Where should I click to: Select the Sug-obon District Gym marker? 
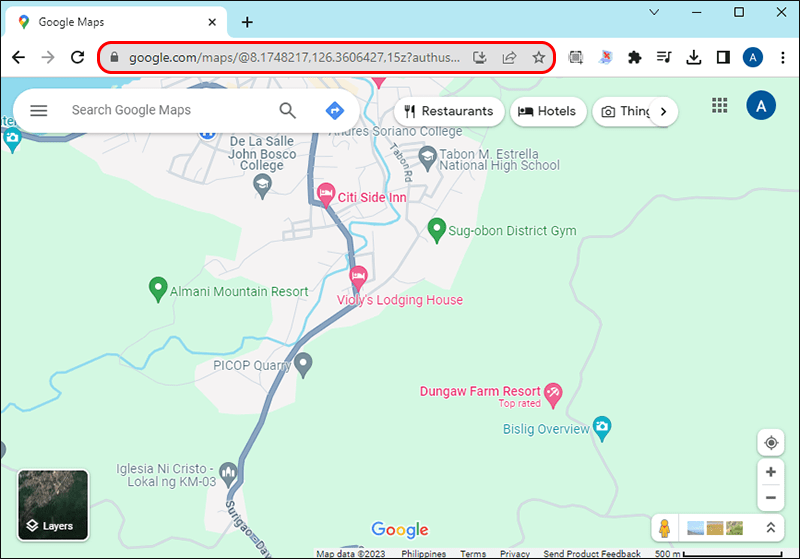pos(437,231)
